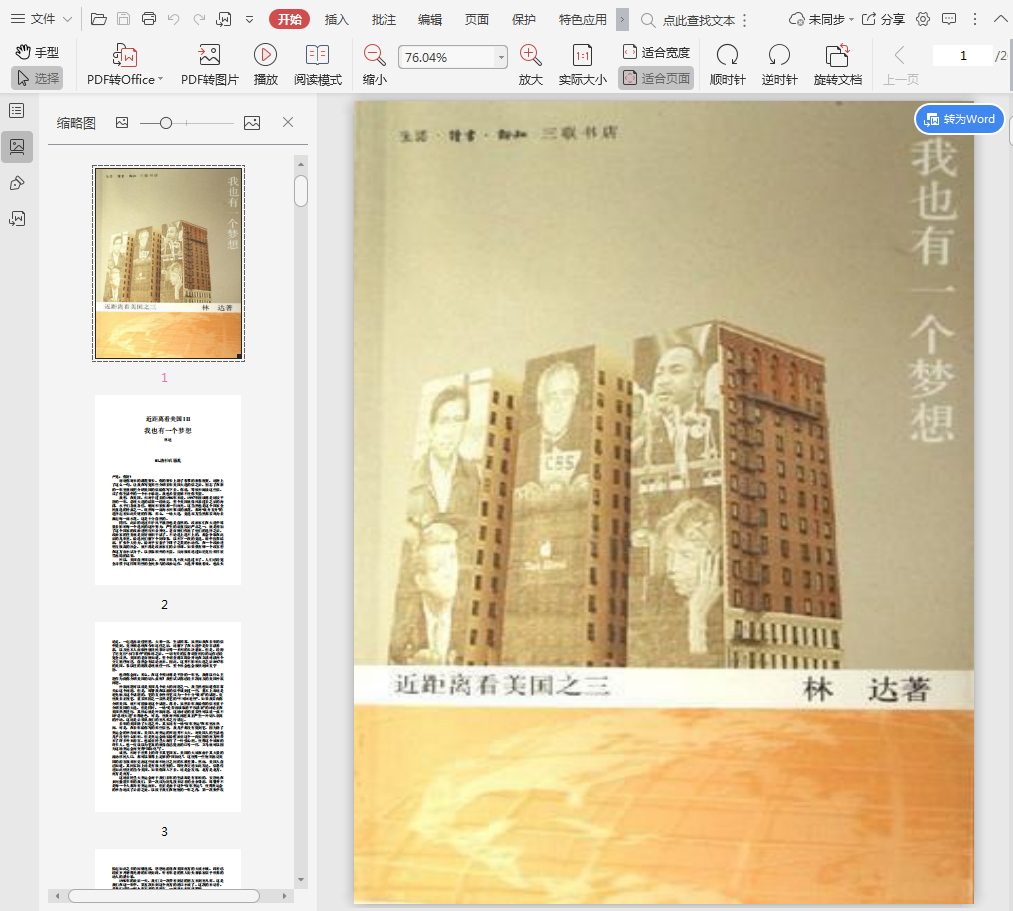1013x911 pixels.
Task: Click the export-to-Word icon in quick toolbar
Action: pos(224,19)
